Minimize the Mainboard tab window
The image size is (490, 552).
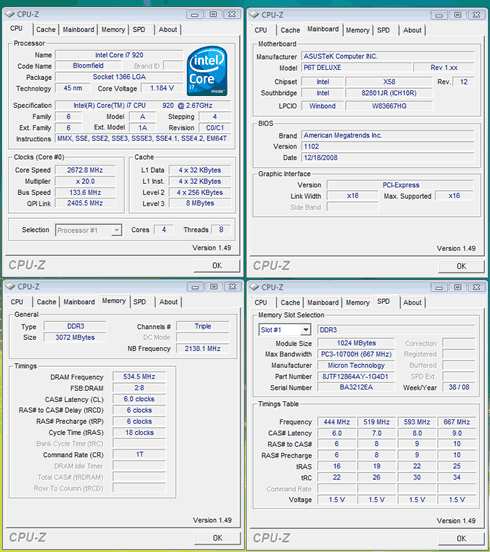coord(439,15)
